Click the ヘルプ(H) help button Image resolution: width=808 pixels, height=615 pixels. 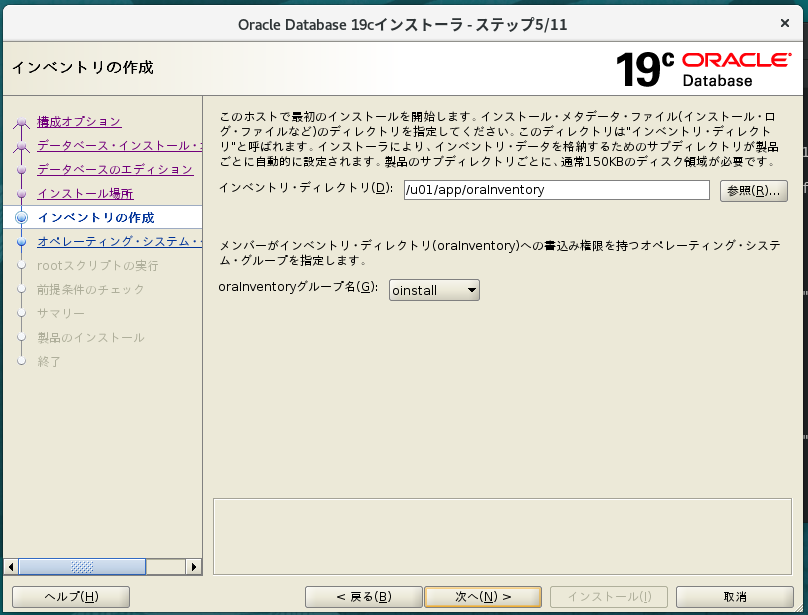pyautogui.click(x=71, y=597)
